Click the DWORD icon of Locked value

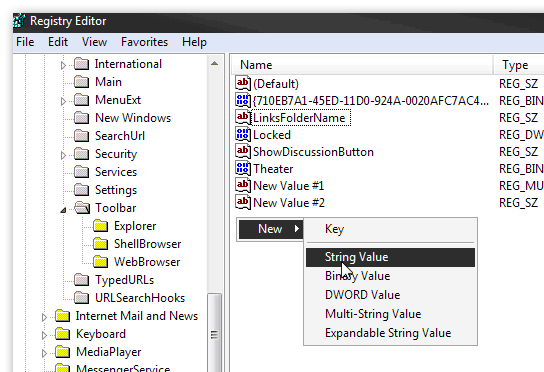243,134
